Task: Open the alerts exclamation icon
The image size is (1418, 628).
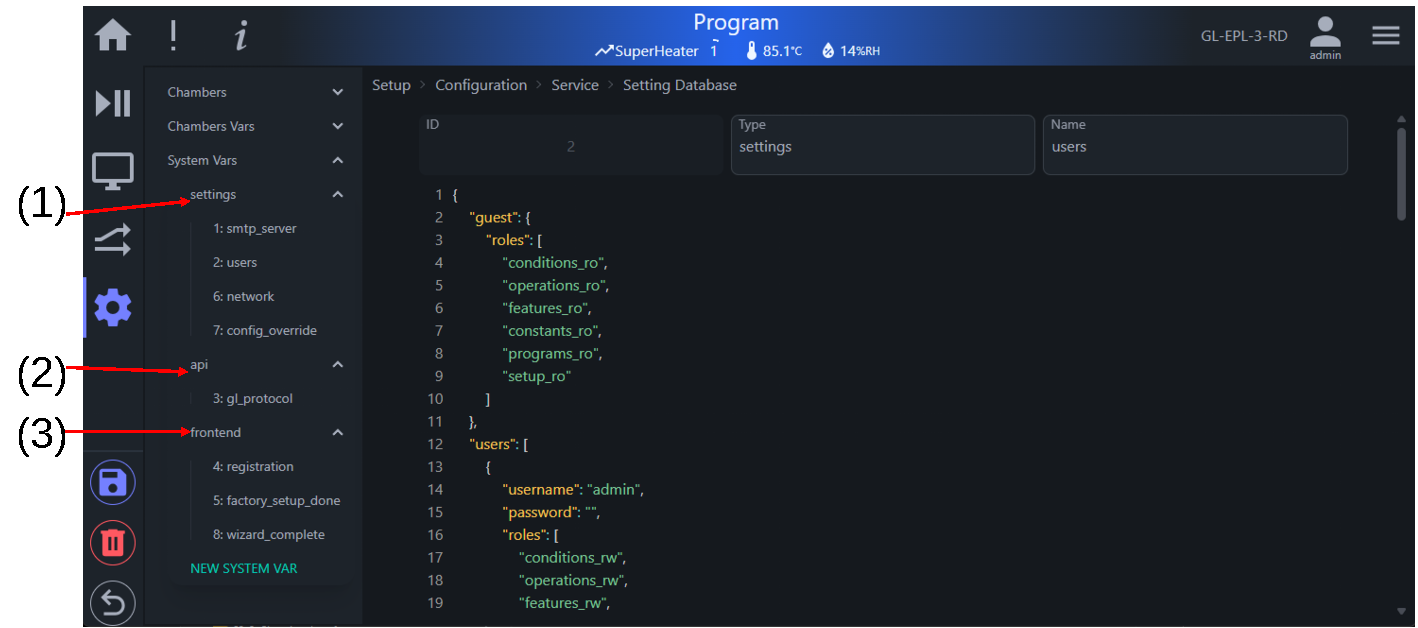Action: pyautogui.click(x=173, y=35)
